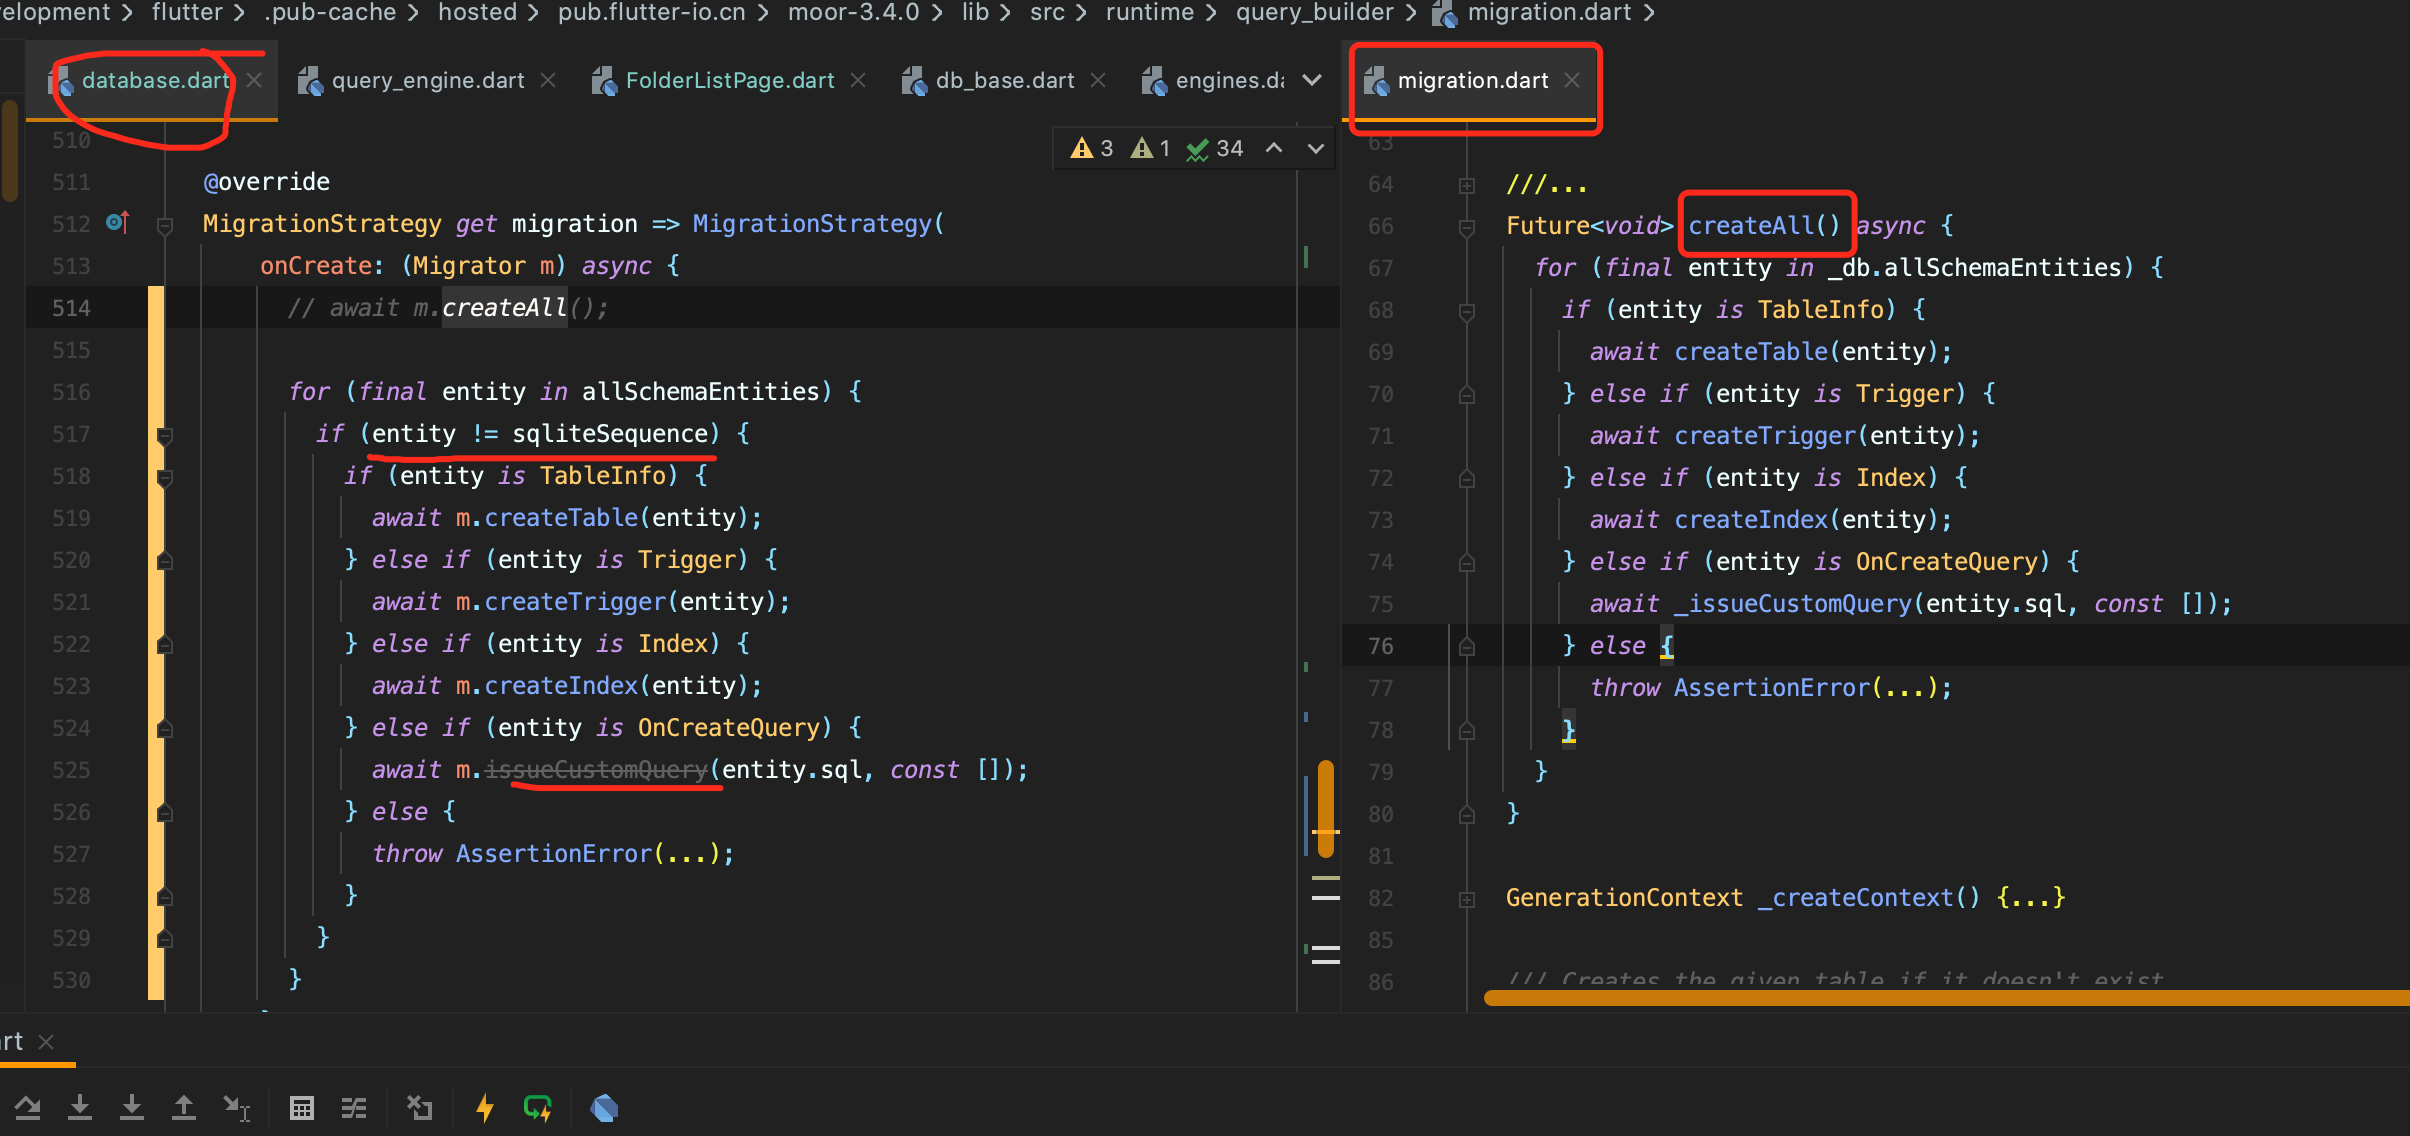Close the FolderListPage.dart tab

coord(858,80)
